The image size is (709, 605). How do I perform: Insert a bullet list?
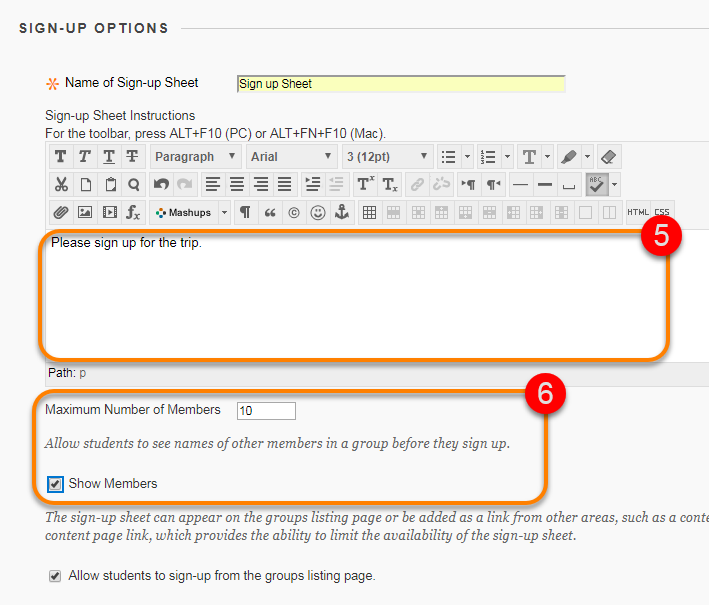(x=449, y=157)
